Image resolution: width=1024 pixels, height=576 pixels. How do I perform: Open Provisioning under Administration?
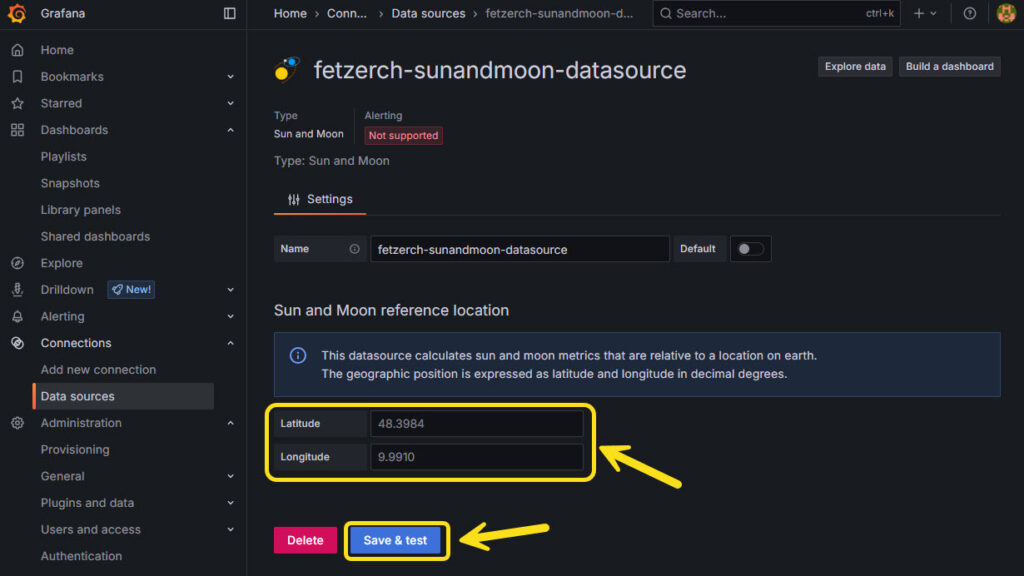click(75, 450)
